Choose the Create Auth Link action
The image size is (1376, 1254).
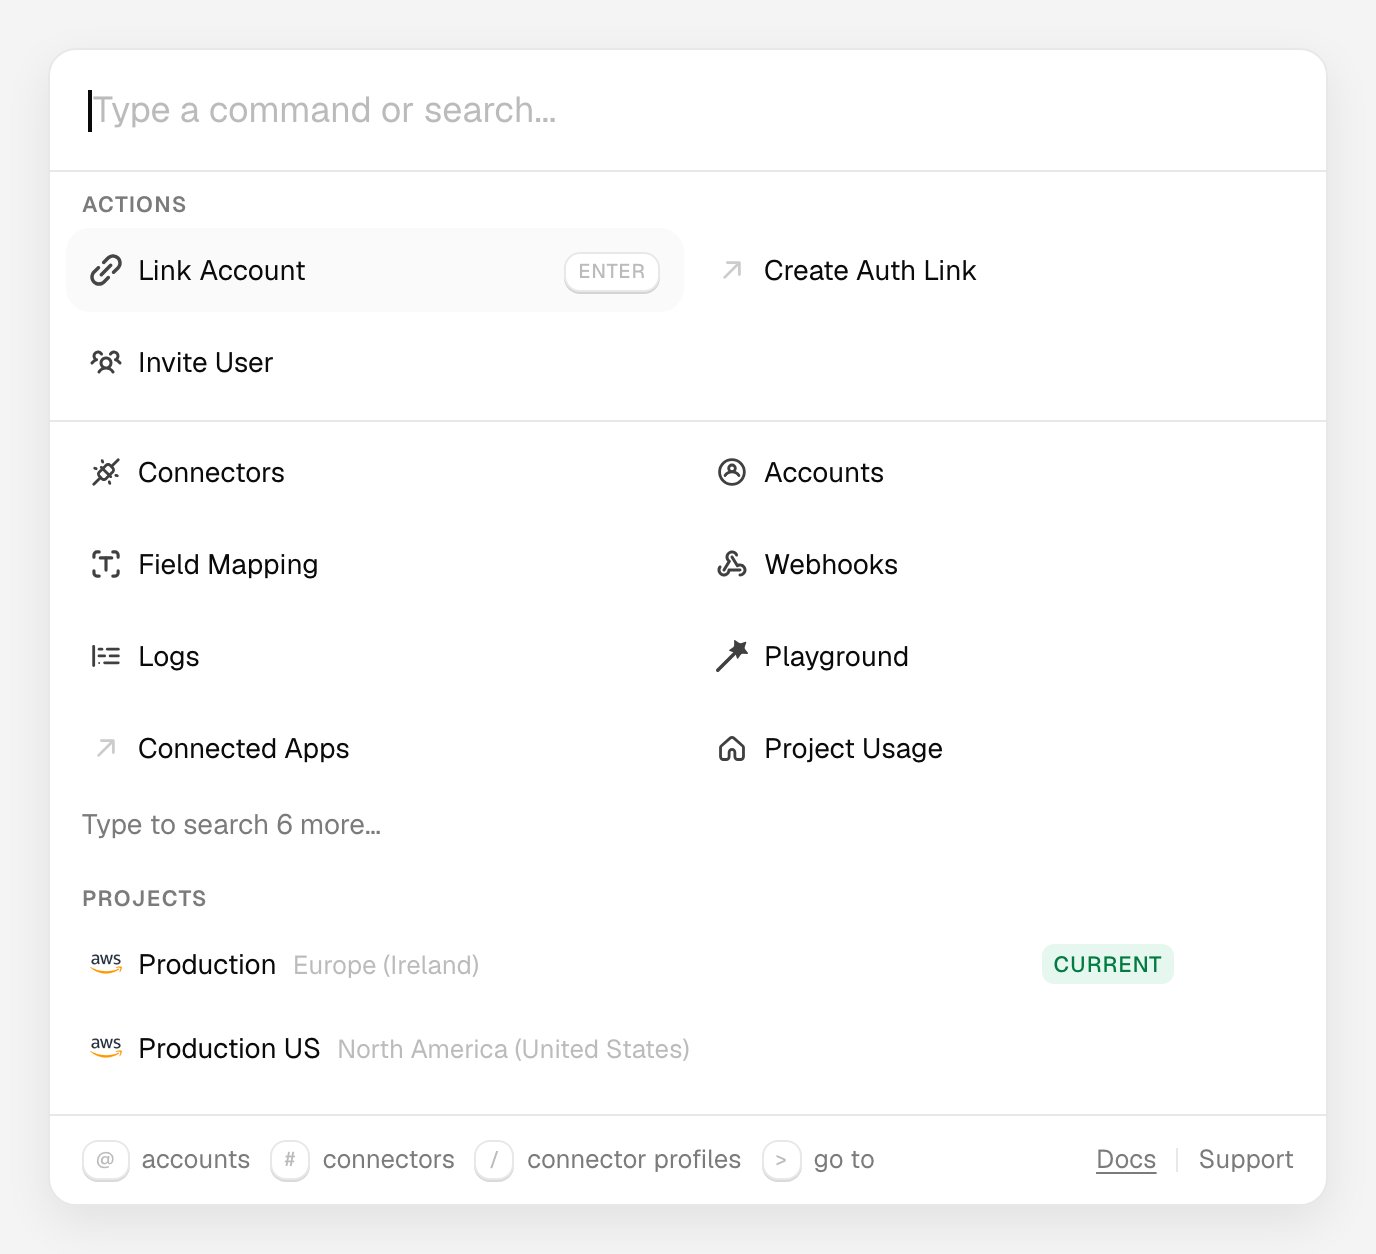1001,270
